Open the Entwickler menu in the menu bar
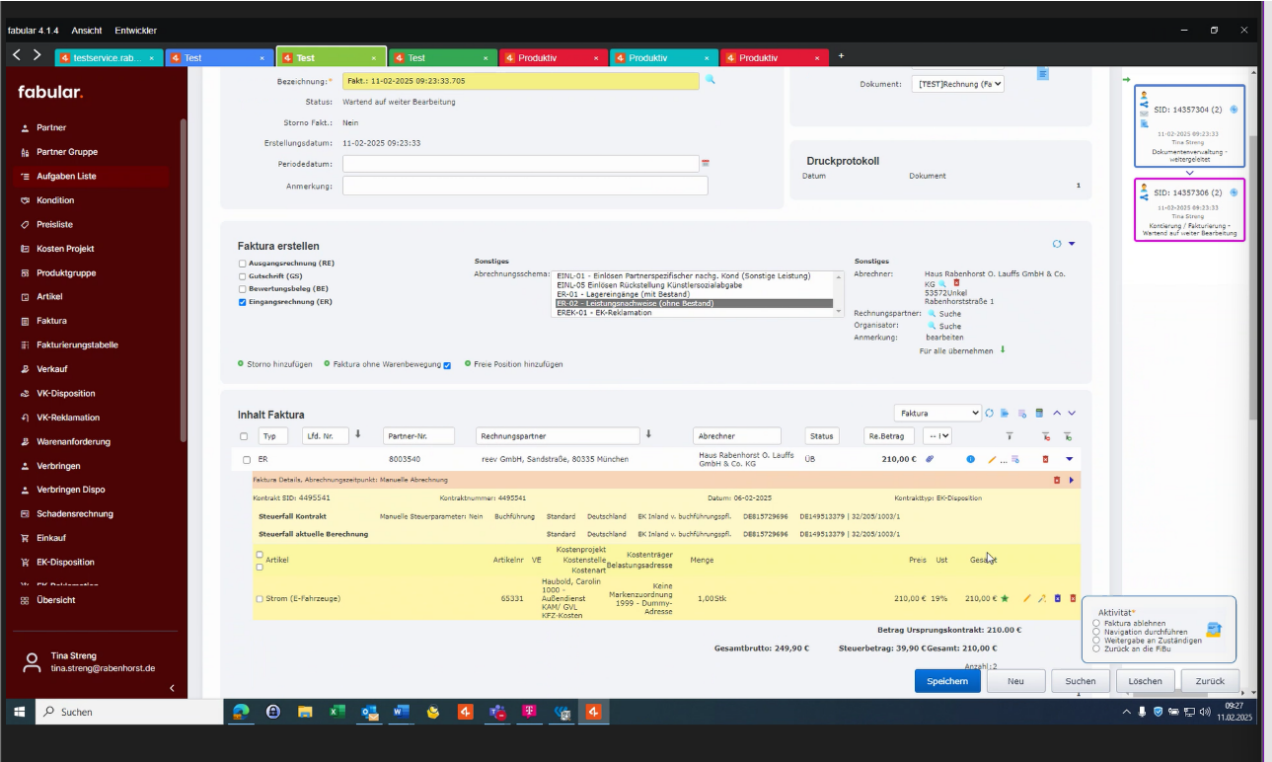The width and height of the screenshot is (1272, 762). tap(136, 31)
